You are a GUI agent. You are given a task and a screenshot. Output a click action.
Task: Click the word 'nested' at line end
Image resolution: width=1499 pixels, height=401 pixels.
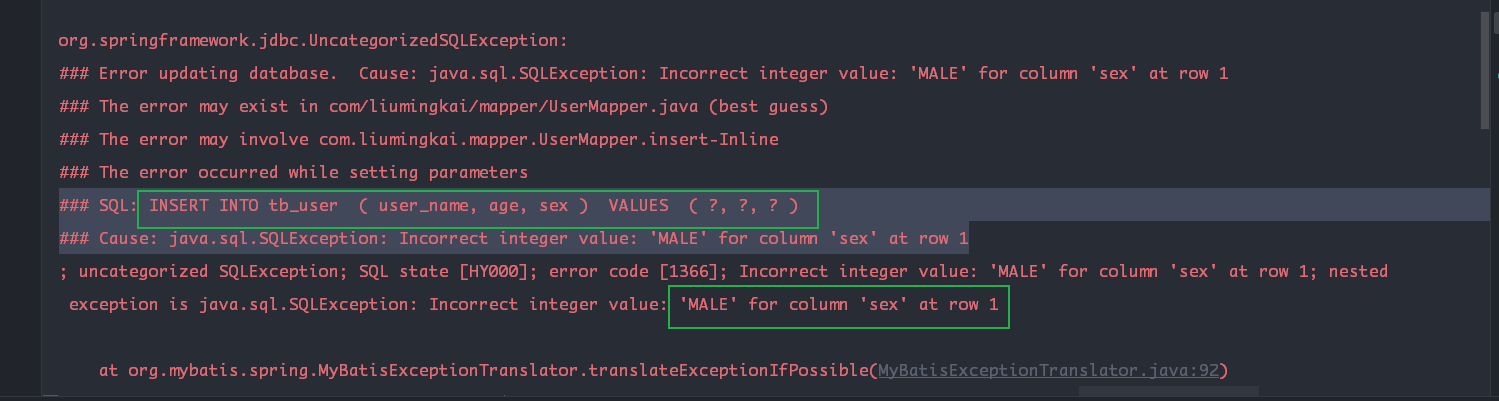(1358, 271)
